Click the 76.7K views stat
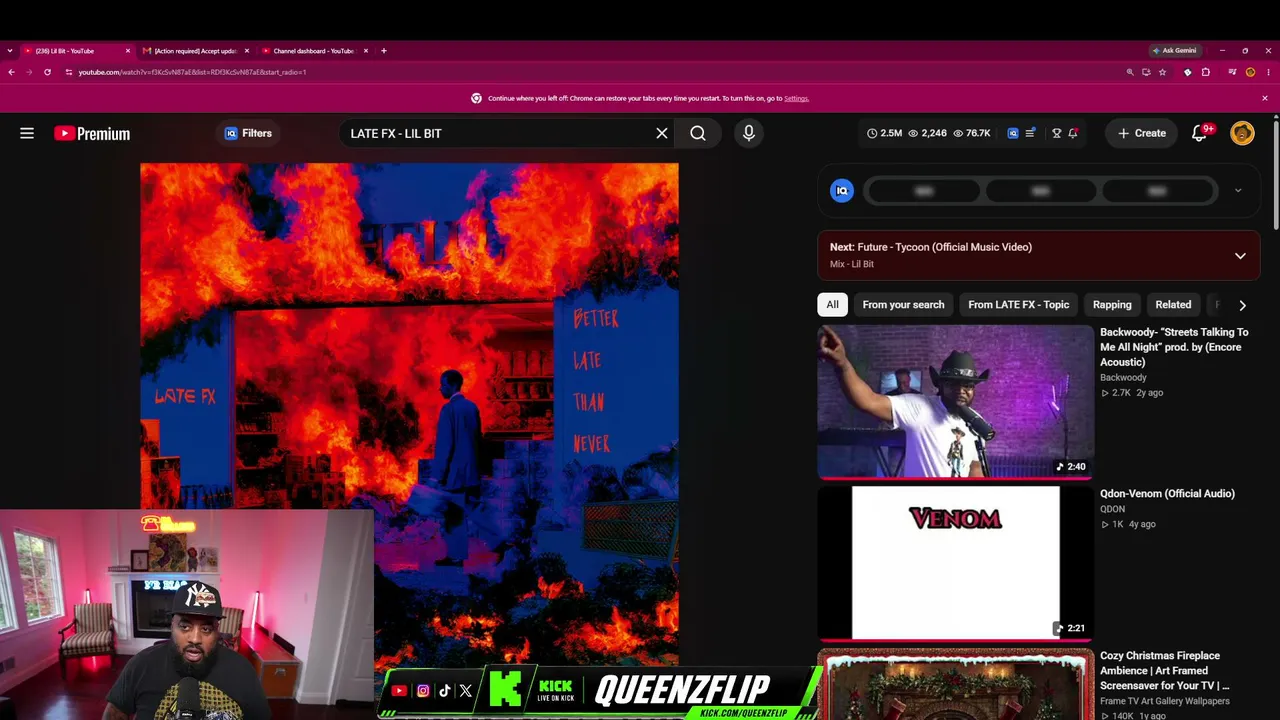This screenshot has height=720, width=1280. point(972,133)
